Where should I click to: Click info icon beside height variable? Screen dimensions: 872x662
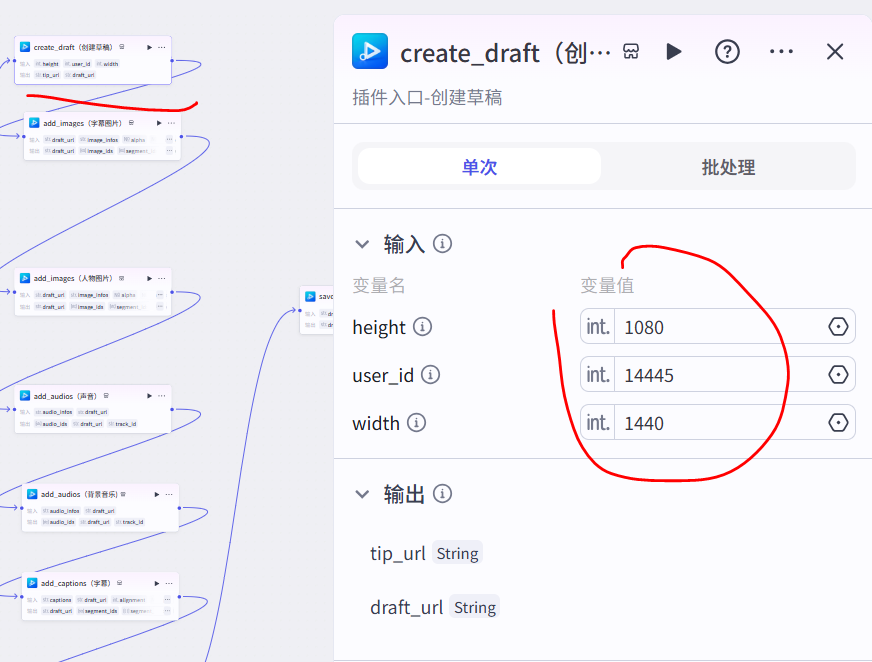tap(421, 327)
